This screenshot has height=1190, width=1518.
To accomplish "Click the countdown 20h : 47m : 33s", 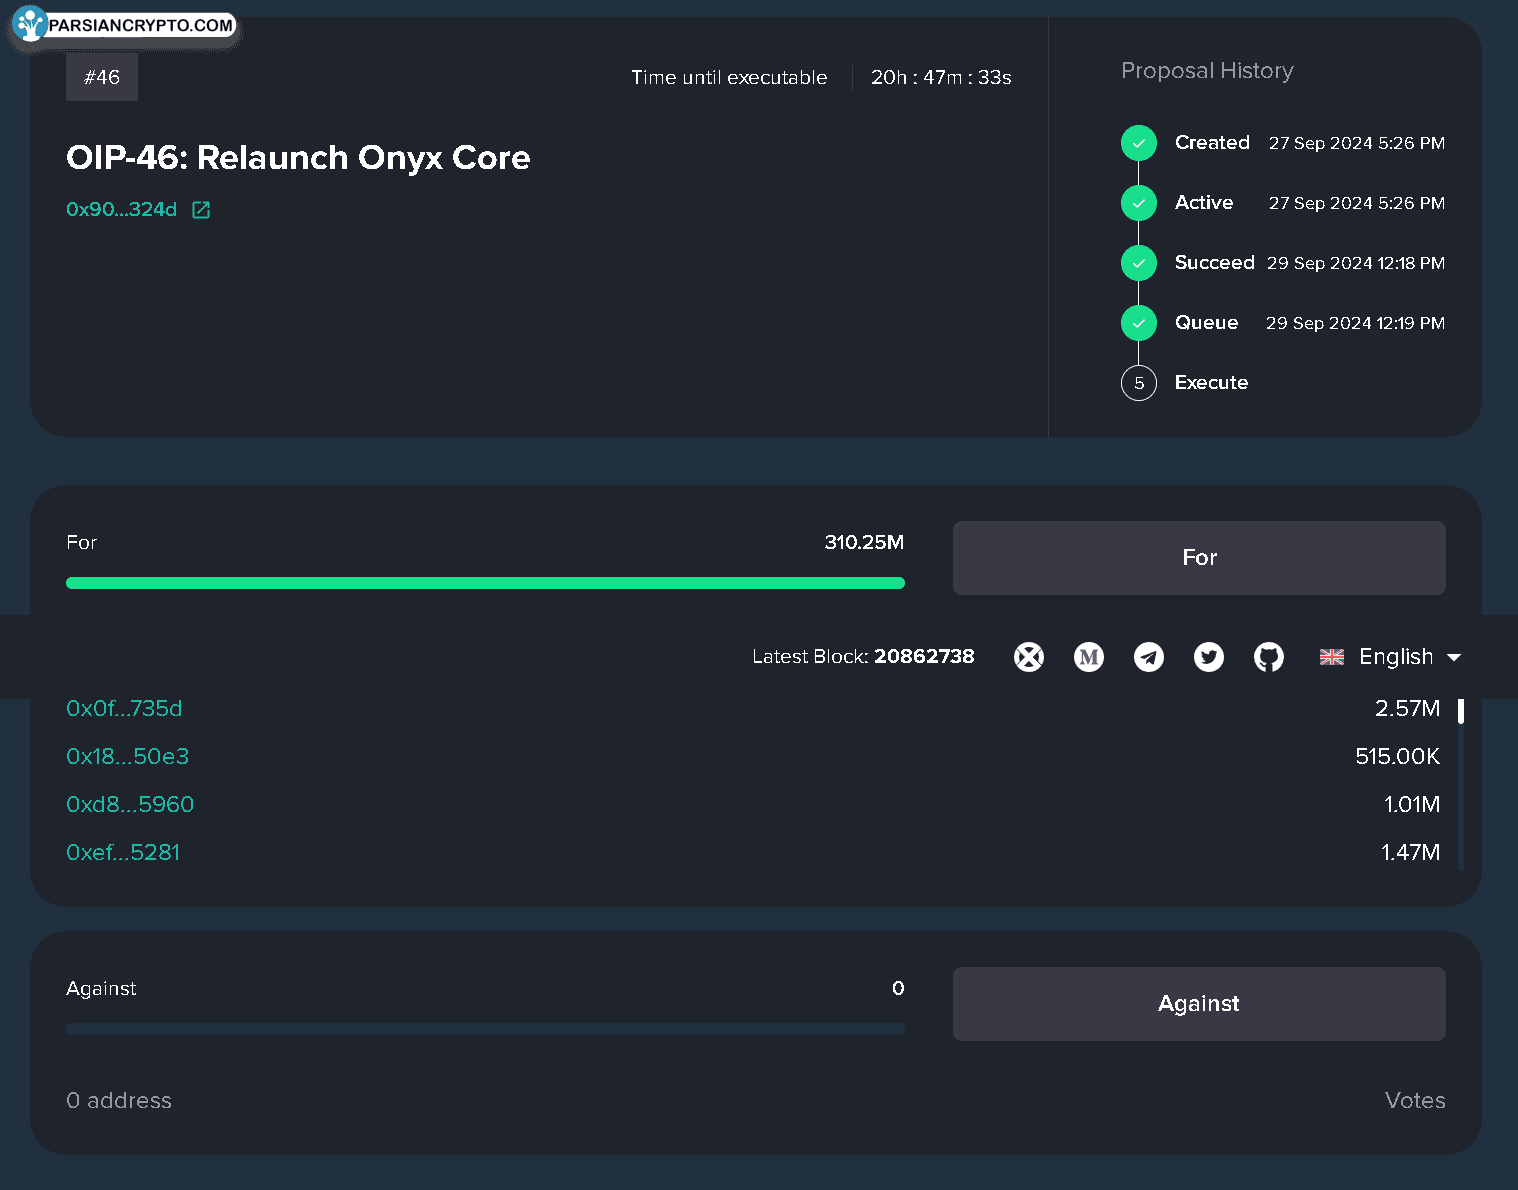I will [x=941, y=78].
